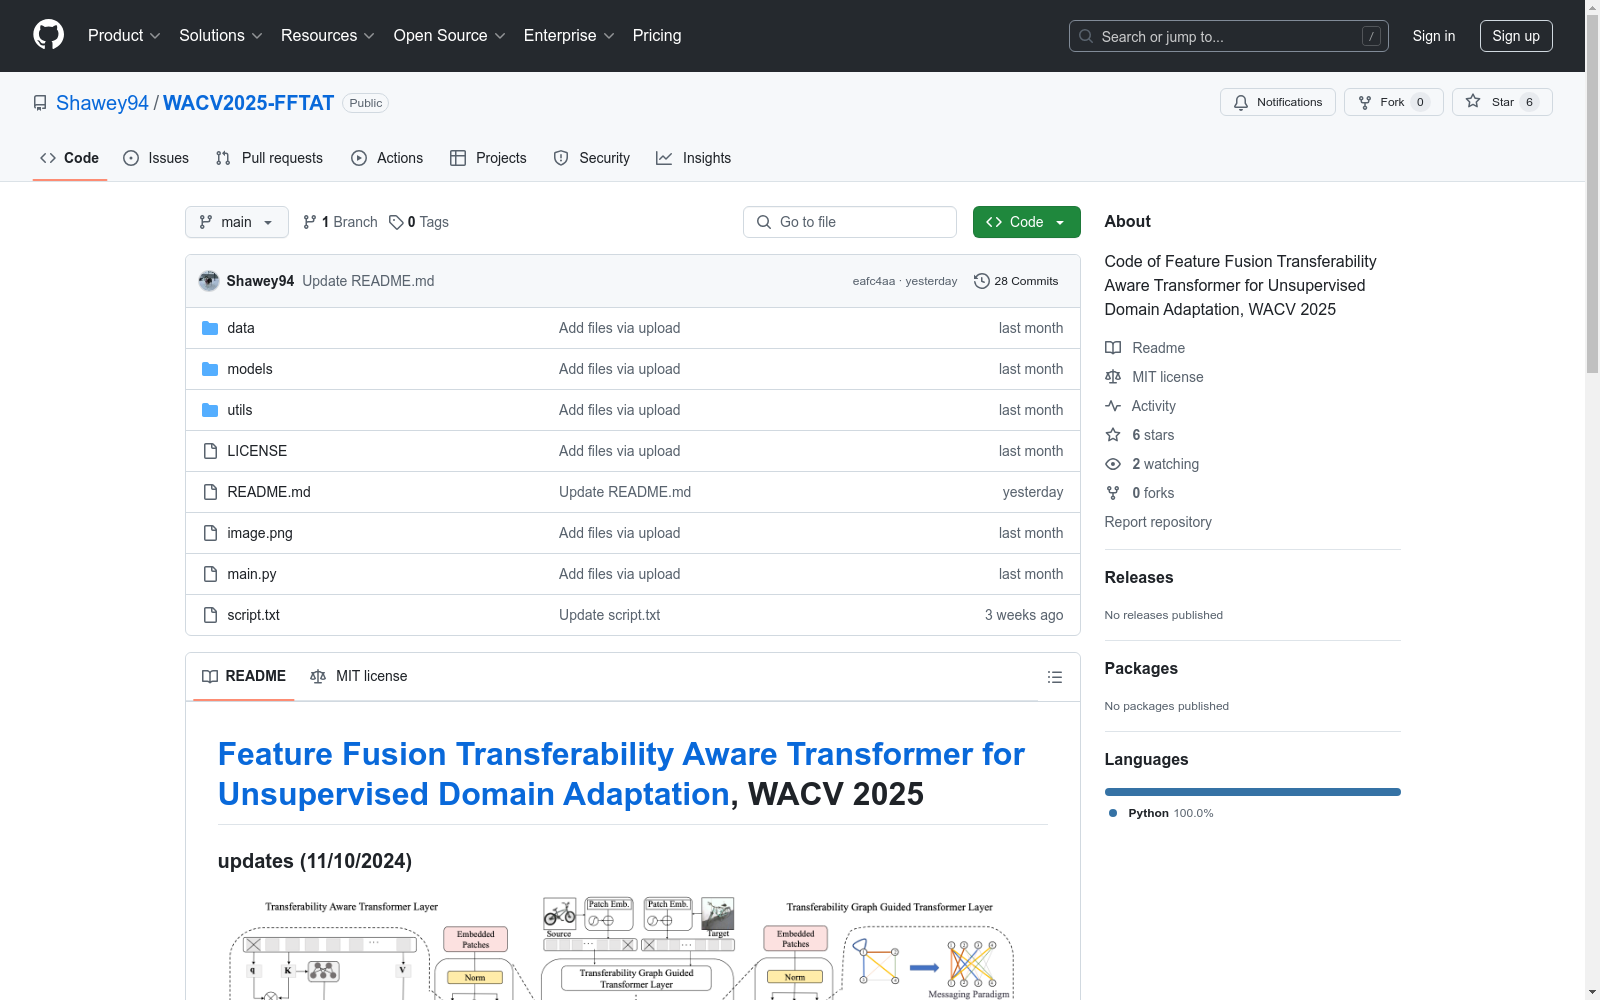Open the Code tab
The width and height of the screenshot is (1600, 1000).
pos(69,158)
